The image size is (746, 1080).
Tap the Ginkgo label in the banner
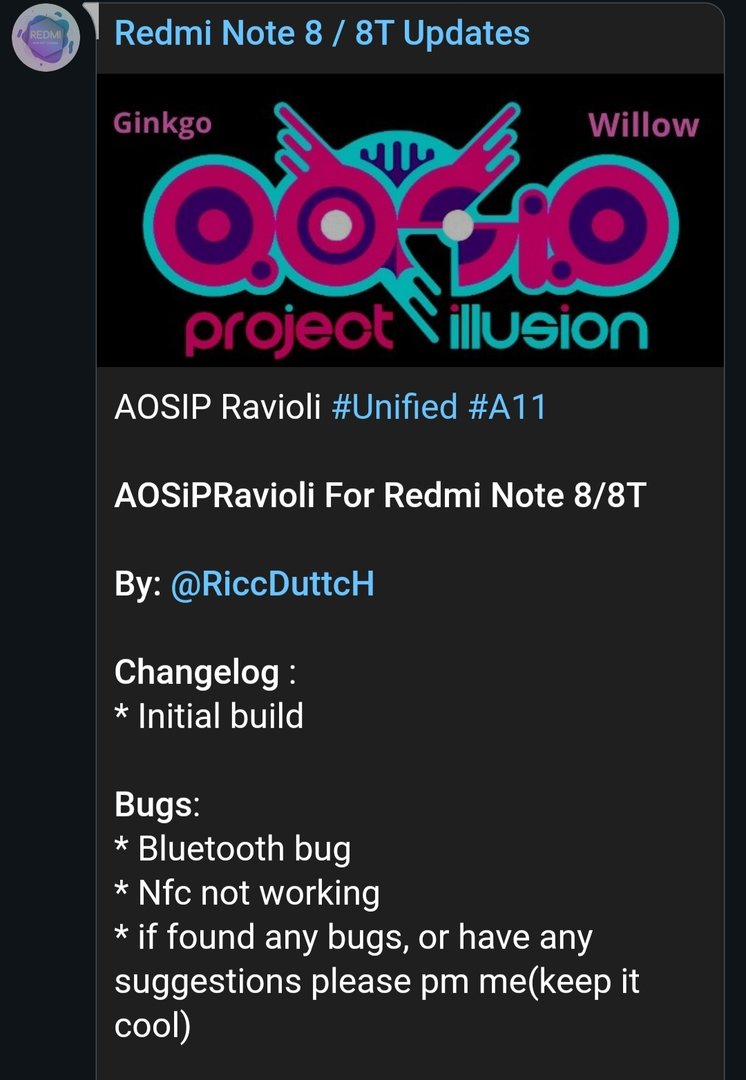pos(162,123)
